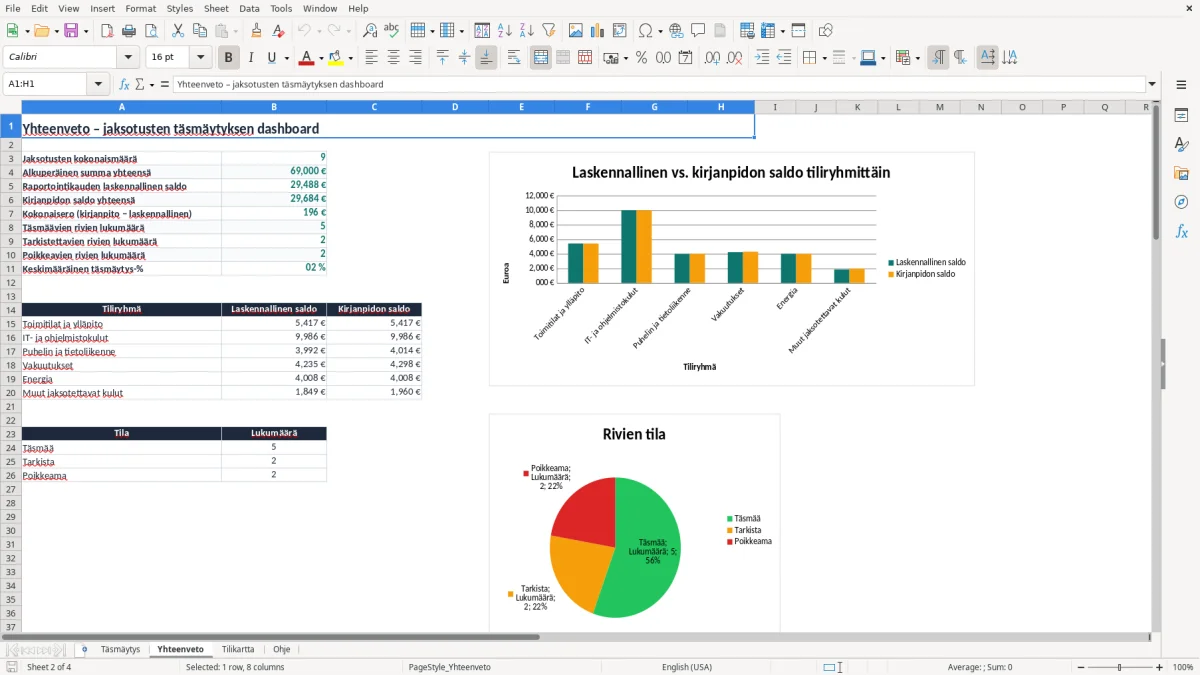
Task: Click the Clear Direct Formatting icon
Action: click(277, 31)
